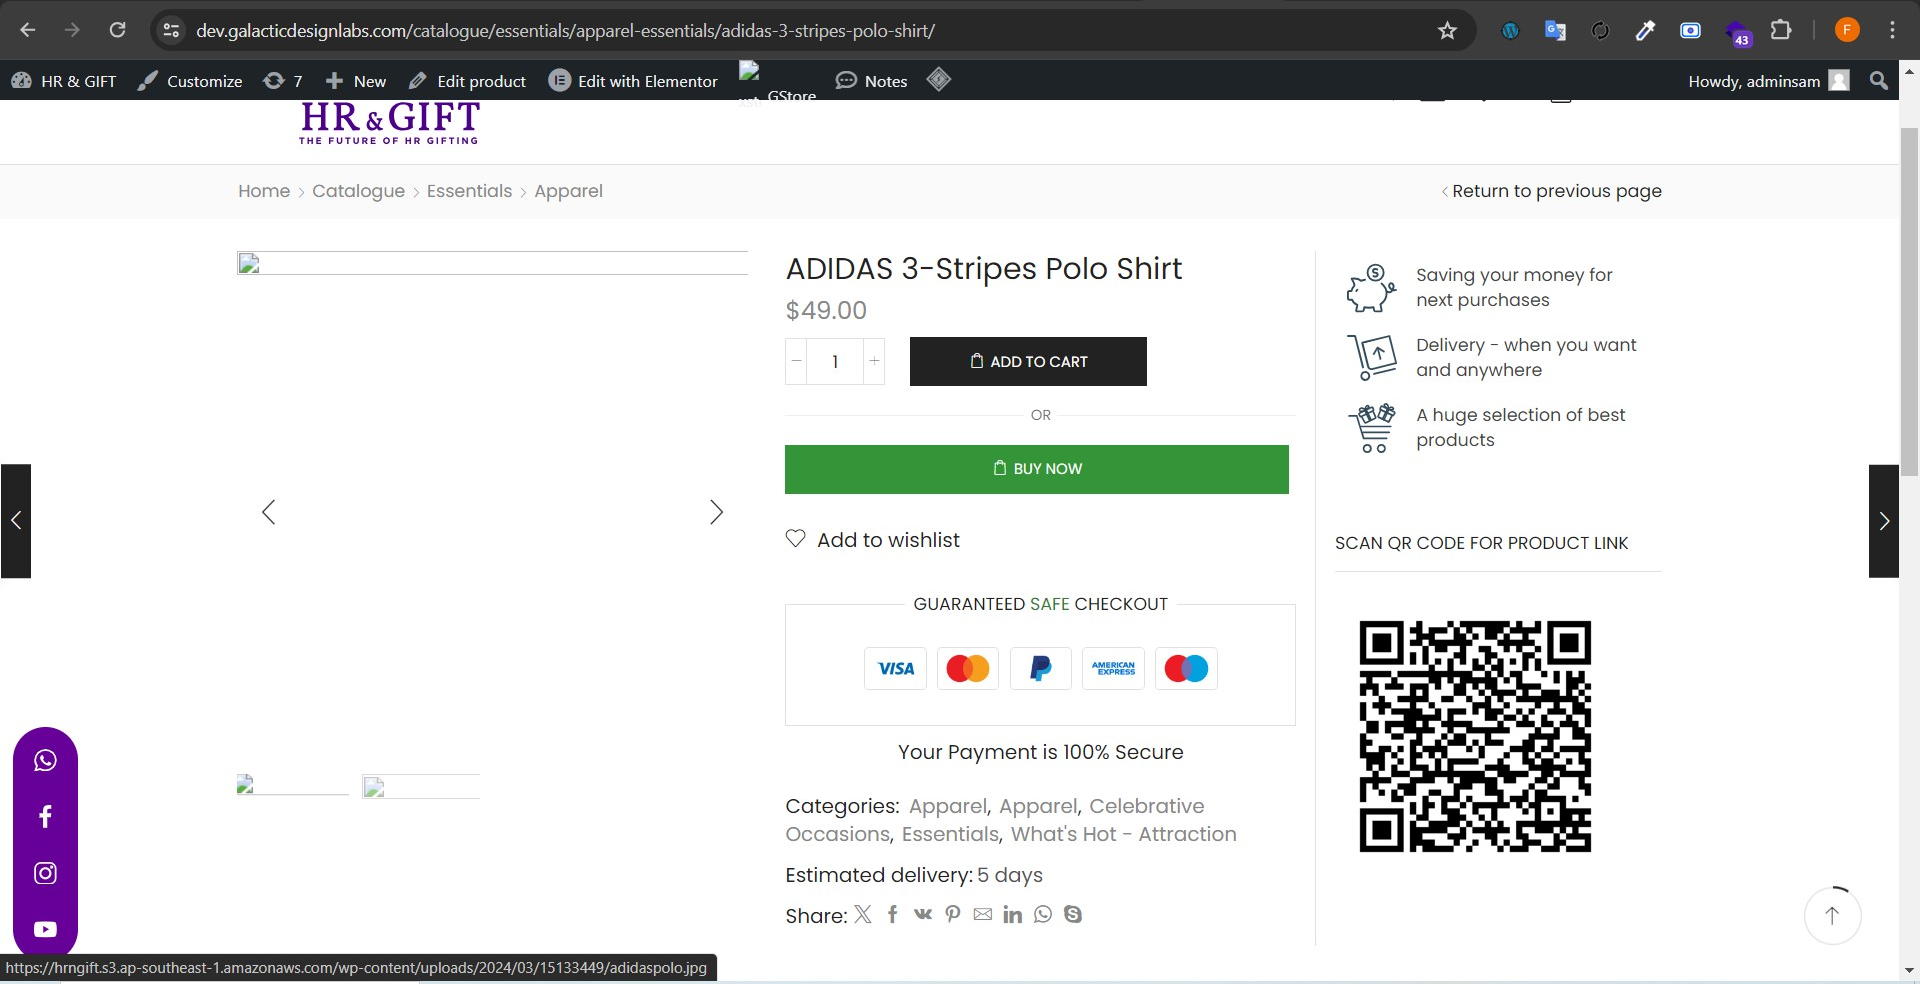Image resolution: width=1920 pixels, height=984 pixels.
Task: Click the quantity input field
Action: (835, 361)
